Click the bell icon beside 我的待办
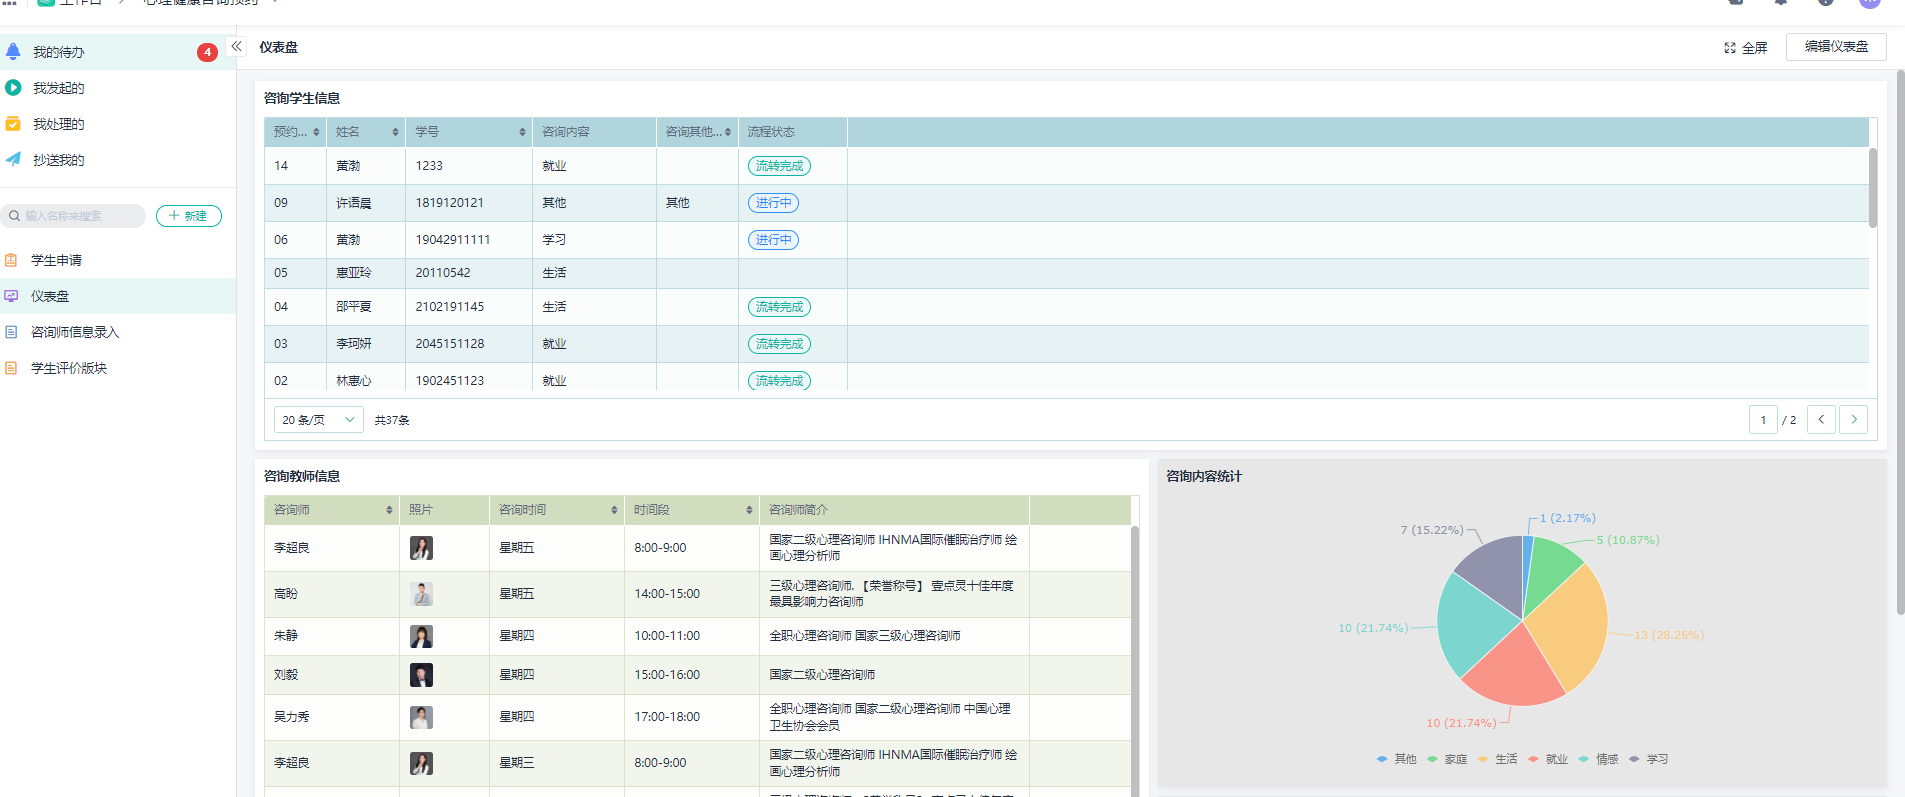The image size is (1905, 797). [x=13, y=52]
